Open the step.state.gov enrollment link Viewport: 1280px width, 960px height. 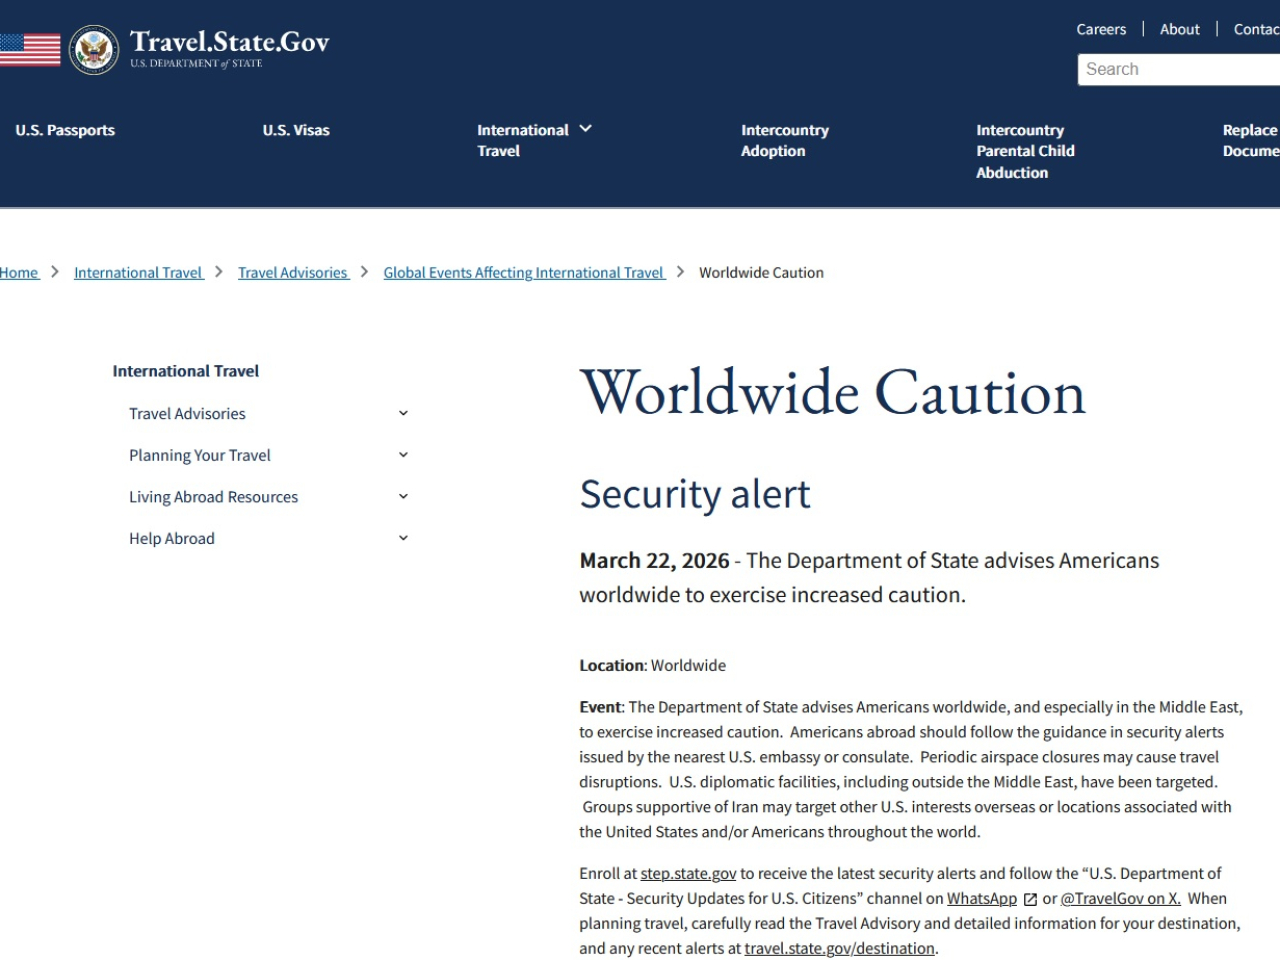click(x=688, y=873)
